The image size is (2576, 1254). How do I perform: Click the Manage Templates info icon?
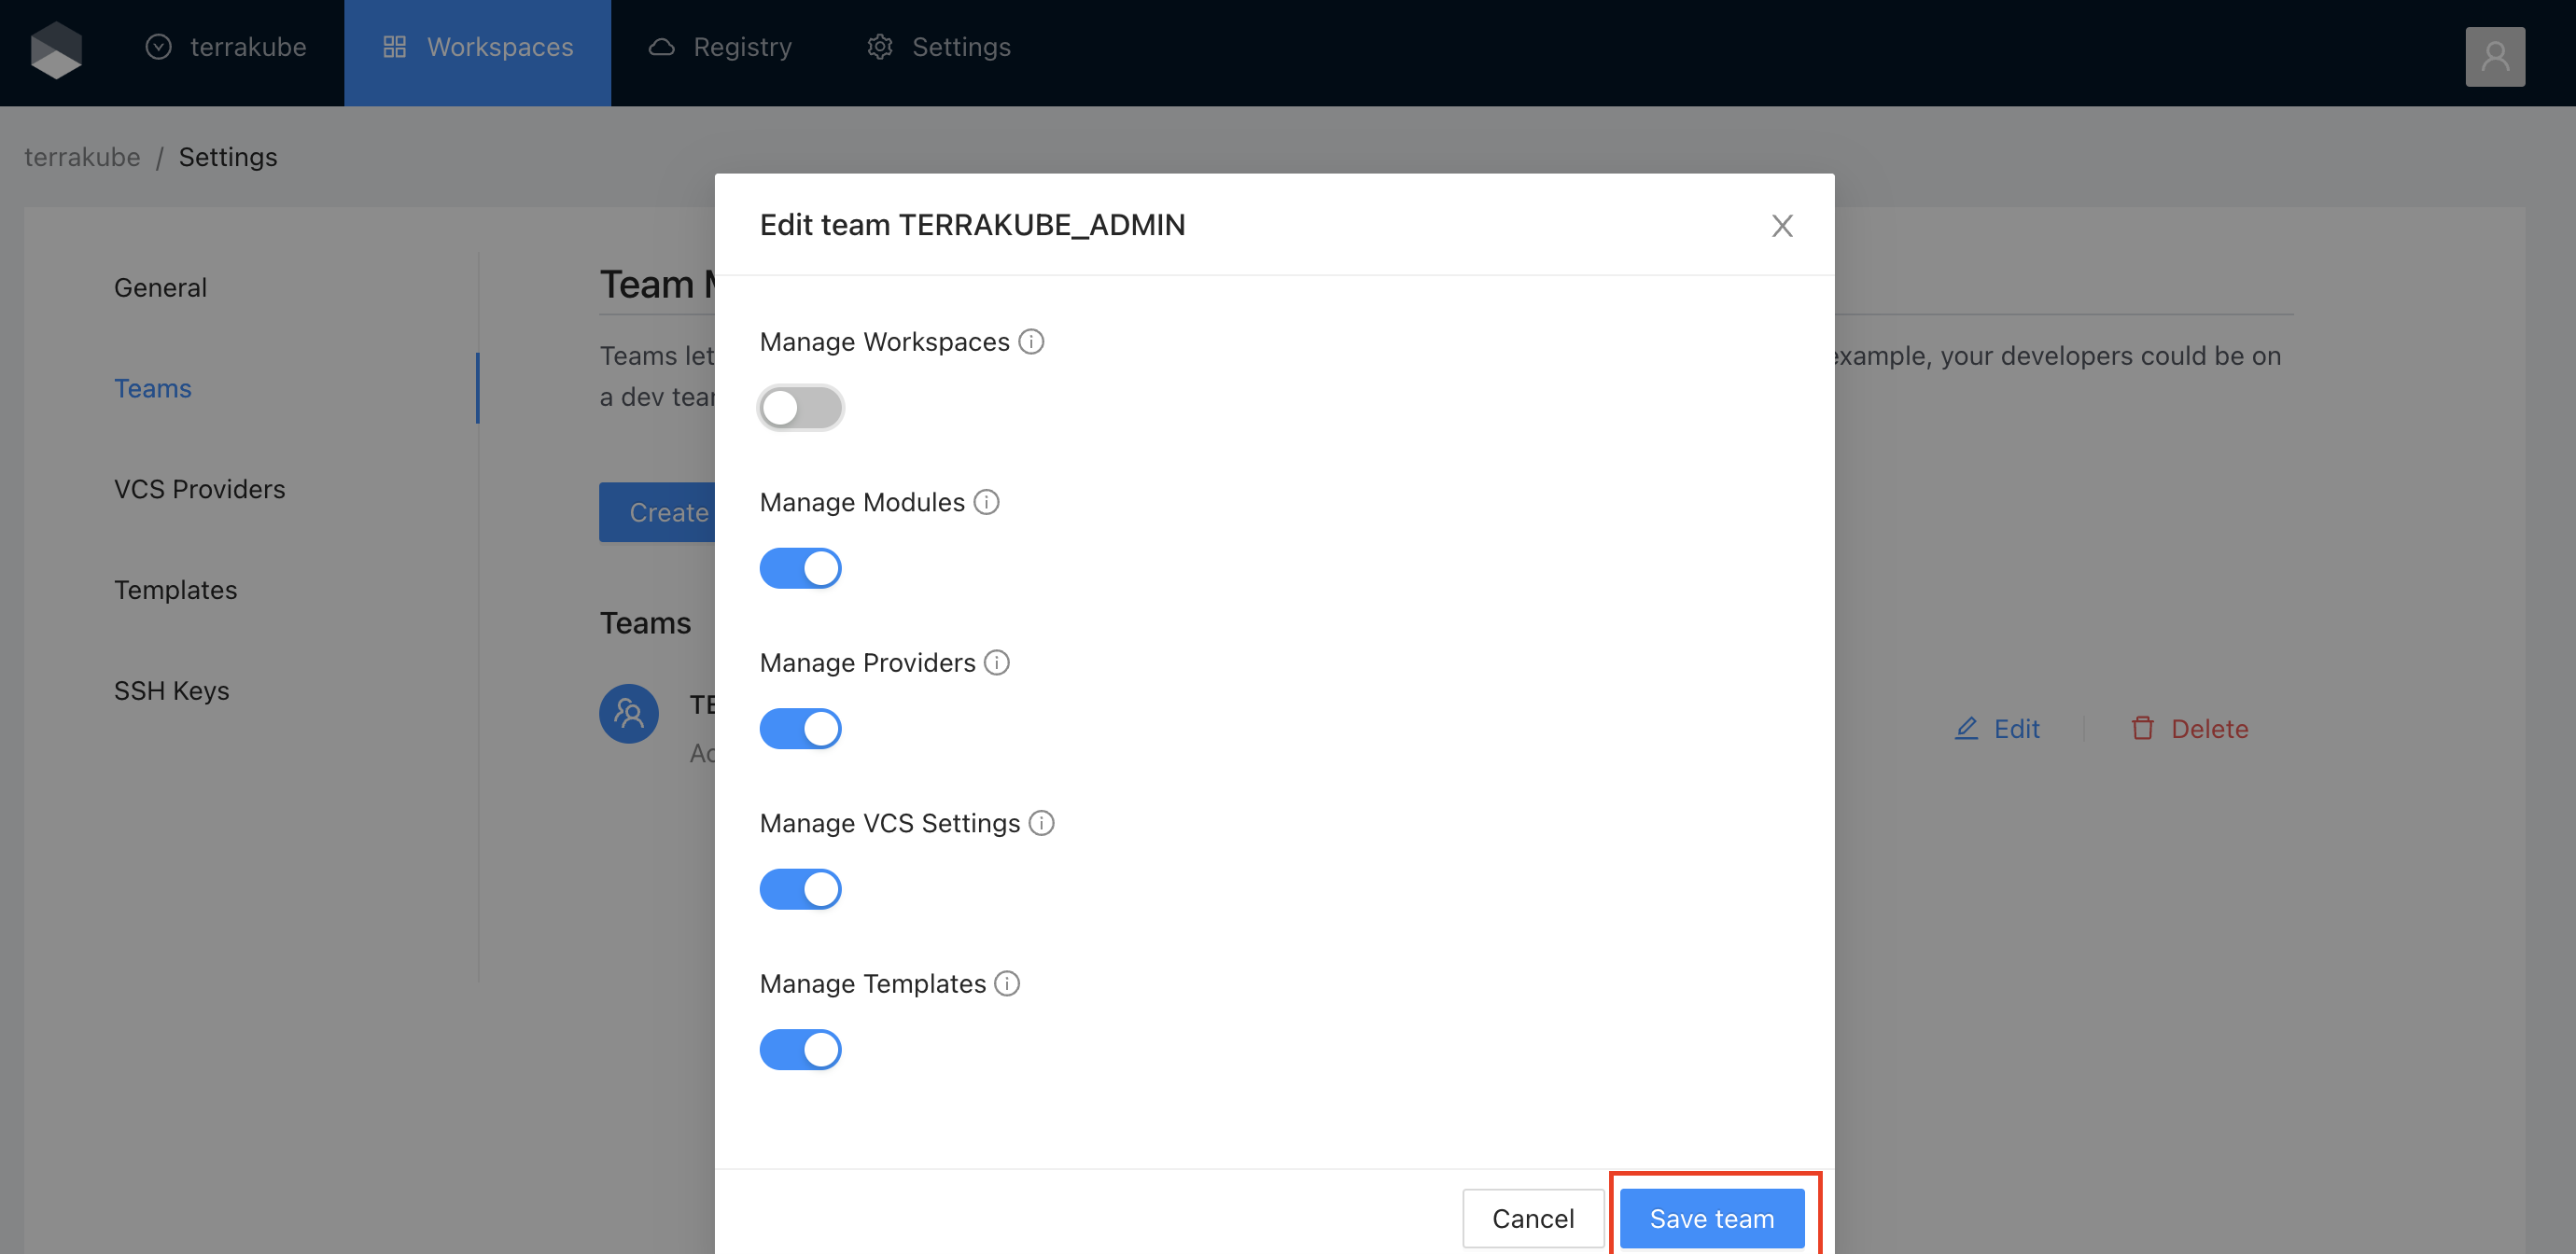(1007, 983)
